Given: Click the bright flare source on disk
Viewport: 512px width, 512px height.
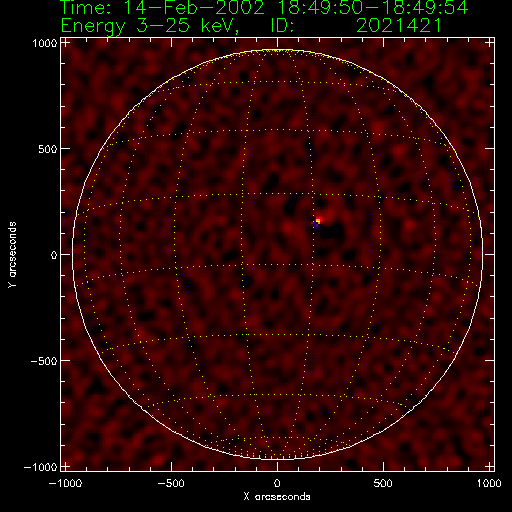Looking at the screenshot, I should [x=318, y=221].
